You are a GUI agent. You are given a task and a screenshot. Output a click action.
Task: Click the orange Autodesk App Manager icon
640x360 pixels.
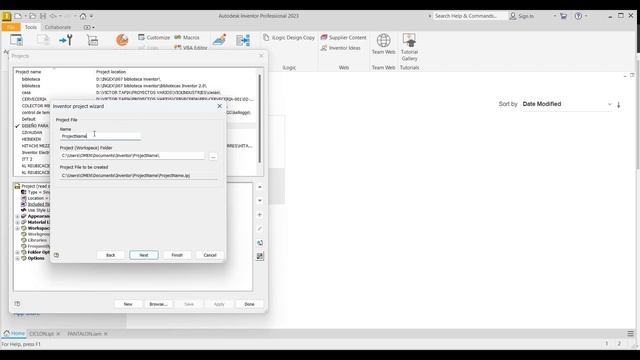[x=122, y=40]
